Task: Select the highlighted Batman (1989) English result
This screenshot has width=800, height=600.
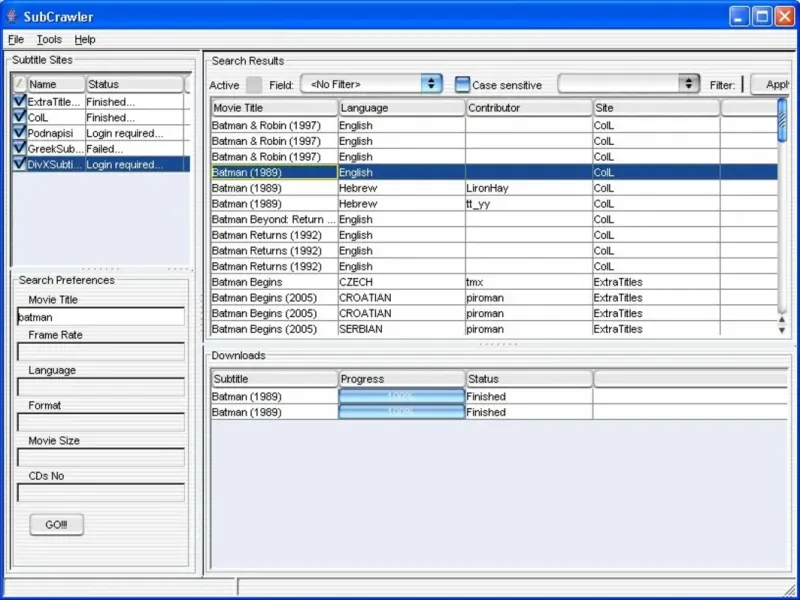Action: click(x=494, y=172)
